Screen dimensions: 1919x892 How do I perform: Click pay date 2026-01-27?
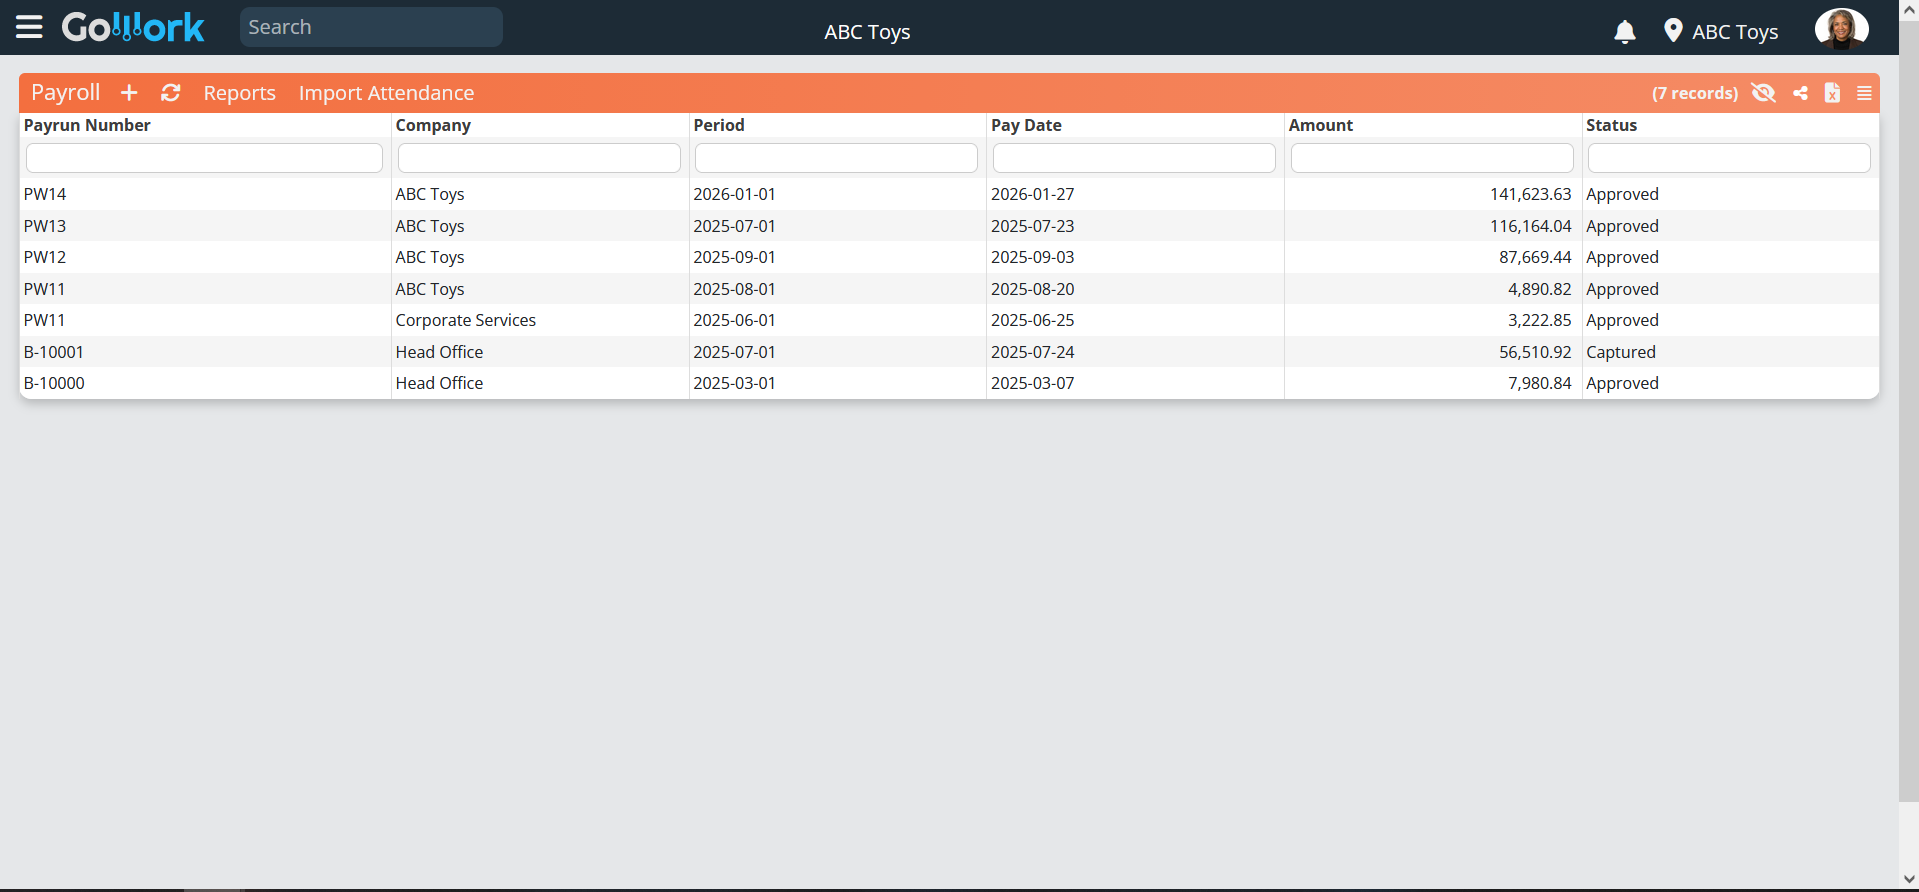[1032, 194]
